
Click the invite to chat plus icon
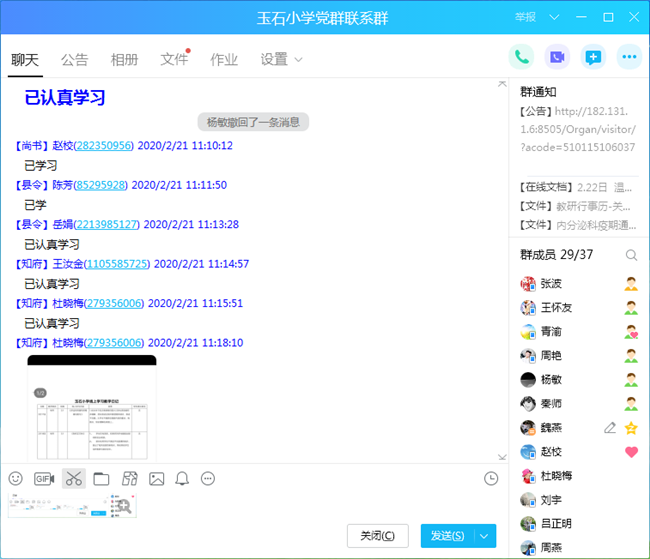tap(593, 57)
